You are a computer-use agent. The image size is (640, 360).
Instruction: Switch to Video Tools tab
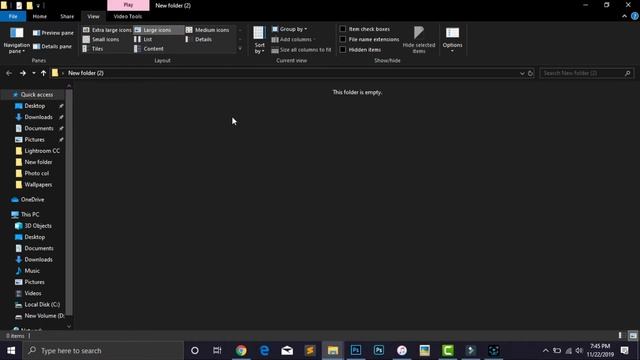pyautogui.click(x=128, y=16)
